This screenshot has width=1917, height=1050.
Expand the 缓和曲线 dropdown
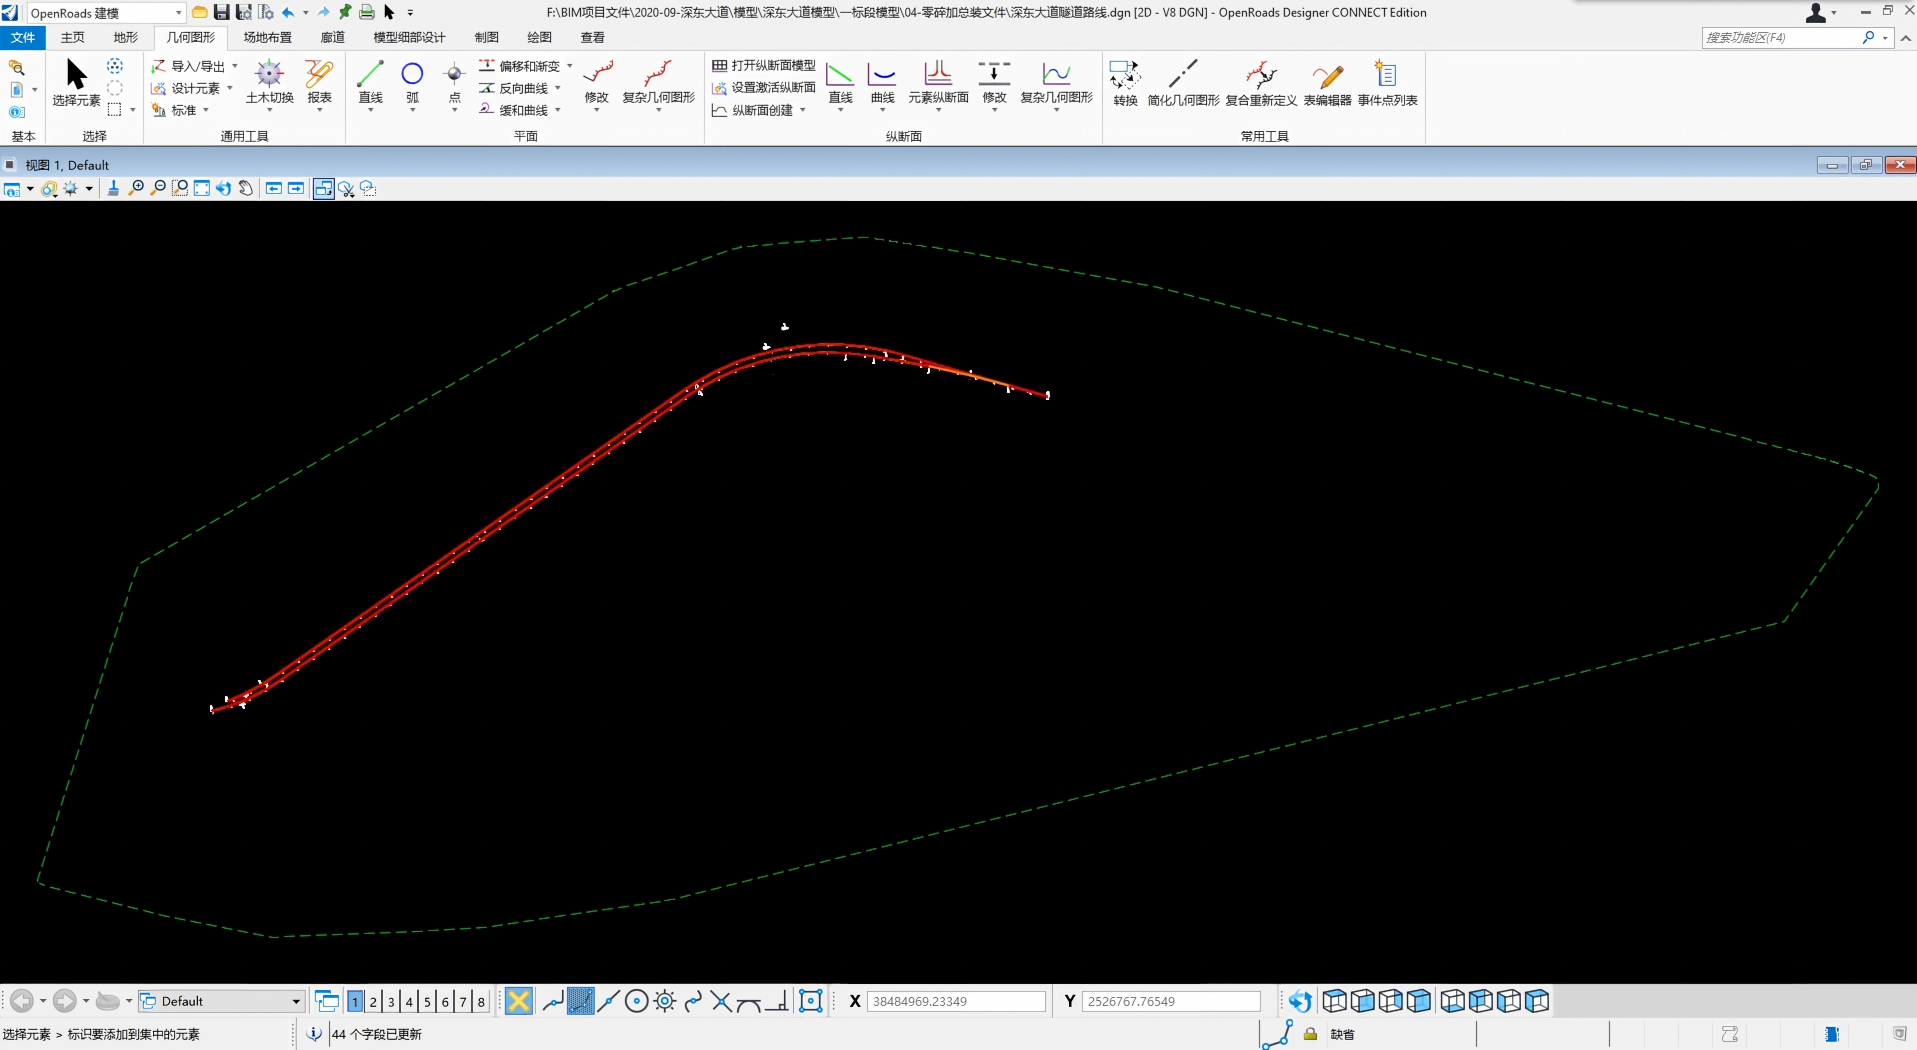click(x=557, y=110)
